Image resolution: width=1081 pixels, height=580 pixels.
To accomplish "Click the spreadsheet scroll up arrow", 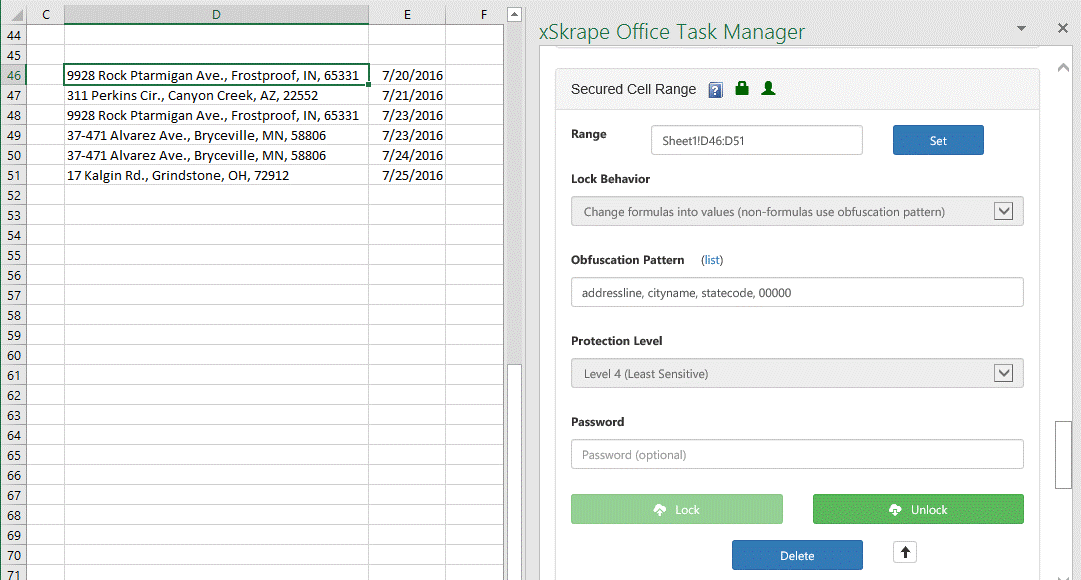I will tap(514, 14).
